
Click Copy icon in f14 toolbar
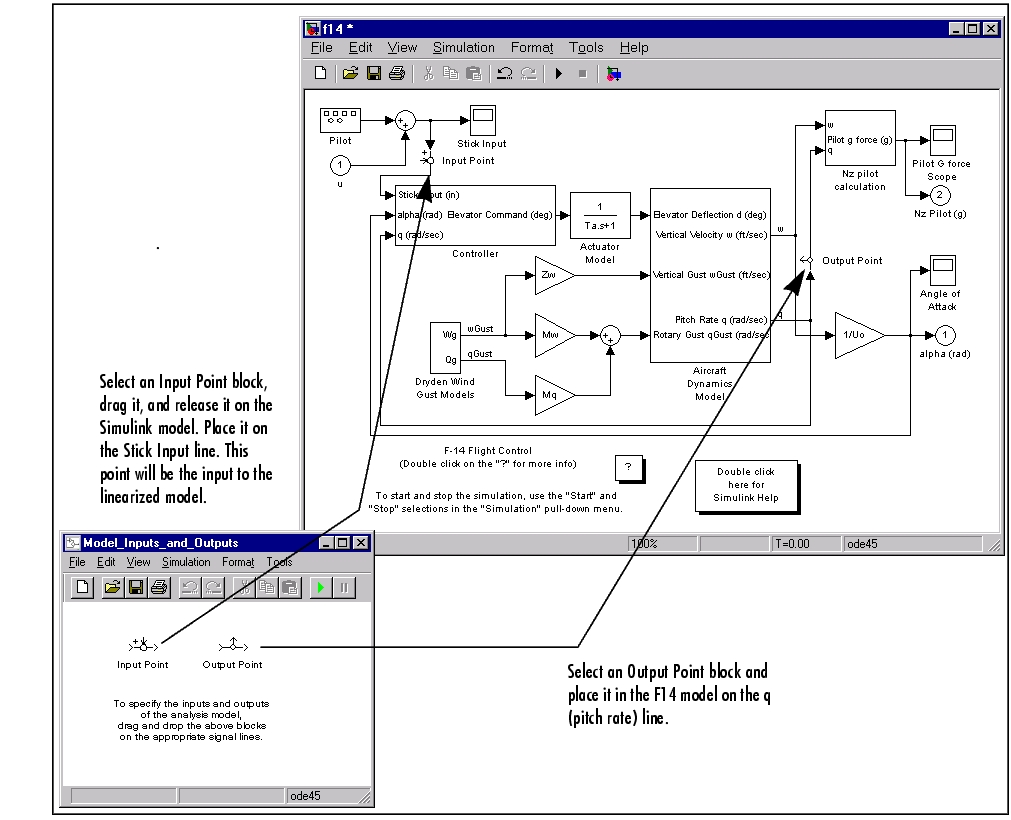451,73
